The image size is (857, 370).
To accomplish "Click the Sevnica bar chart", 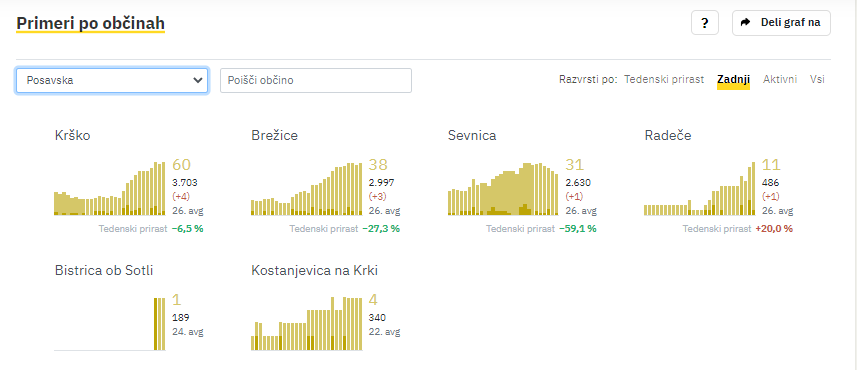I will click(x=503, y=189).
